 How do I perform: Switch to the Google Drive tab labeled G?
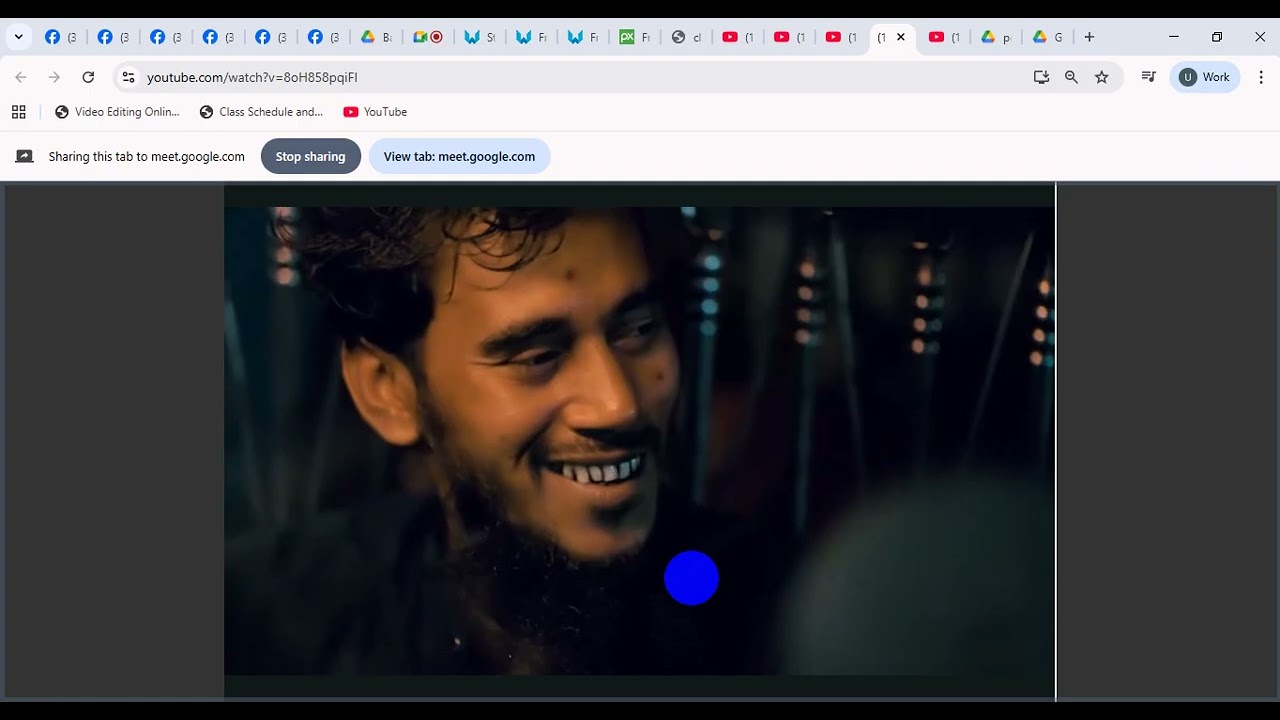click(1047, 37)
